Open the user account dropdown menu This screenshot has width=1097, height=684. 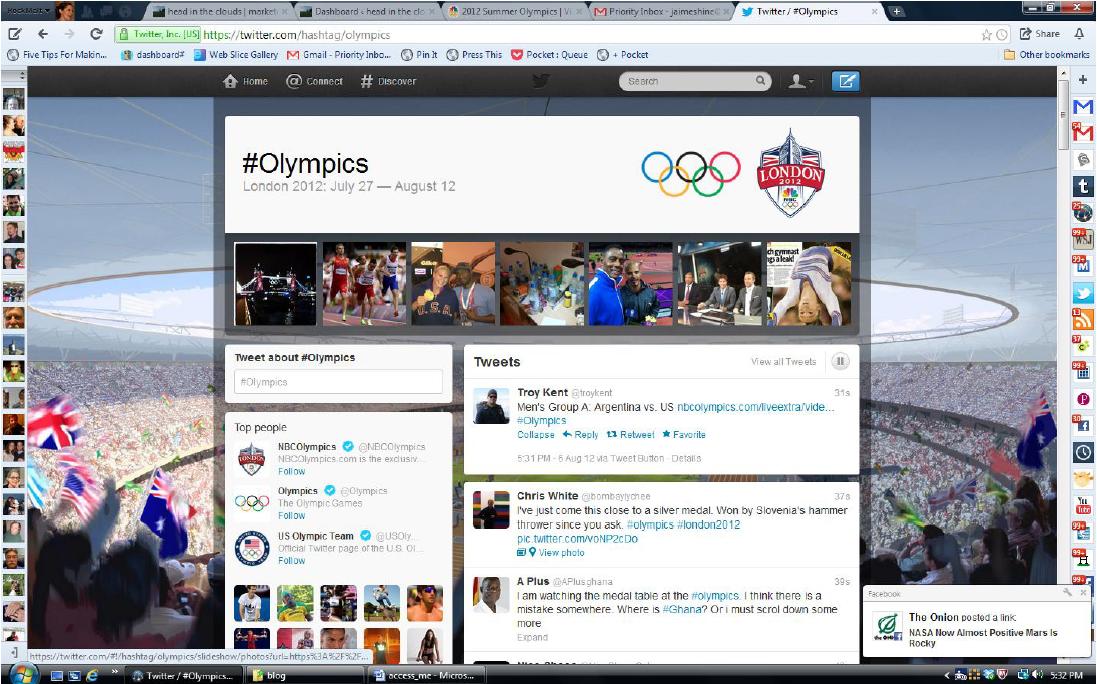coord(801,82)
